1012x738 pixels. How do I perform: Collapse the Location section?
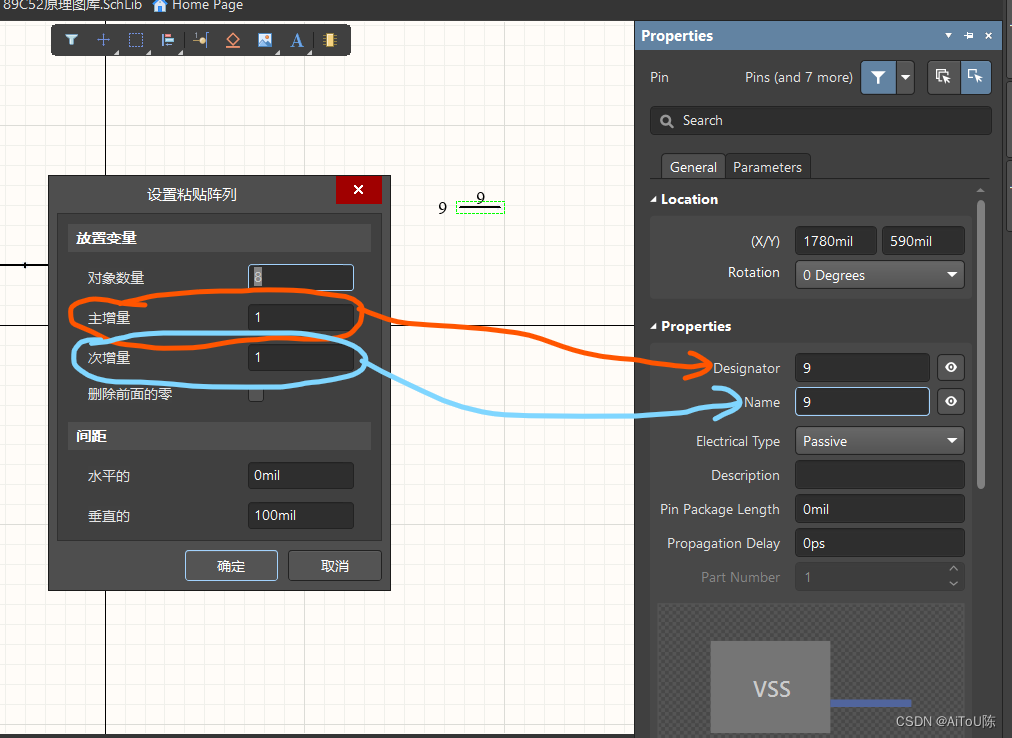pos(655,199)
